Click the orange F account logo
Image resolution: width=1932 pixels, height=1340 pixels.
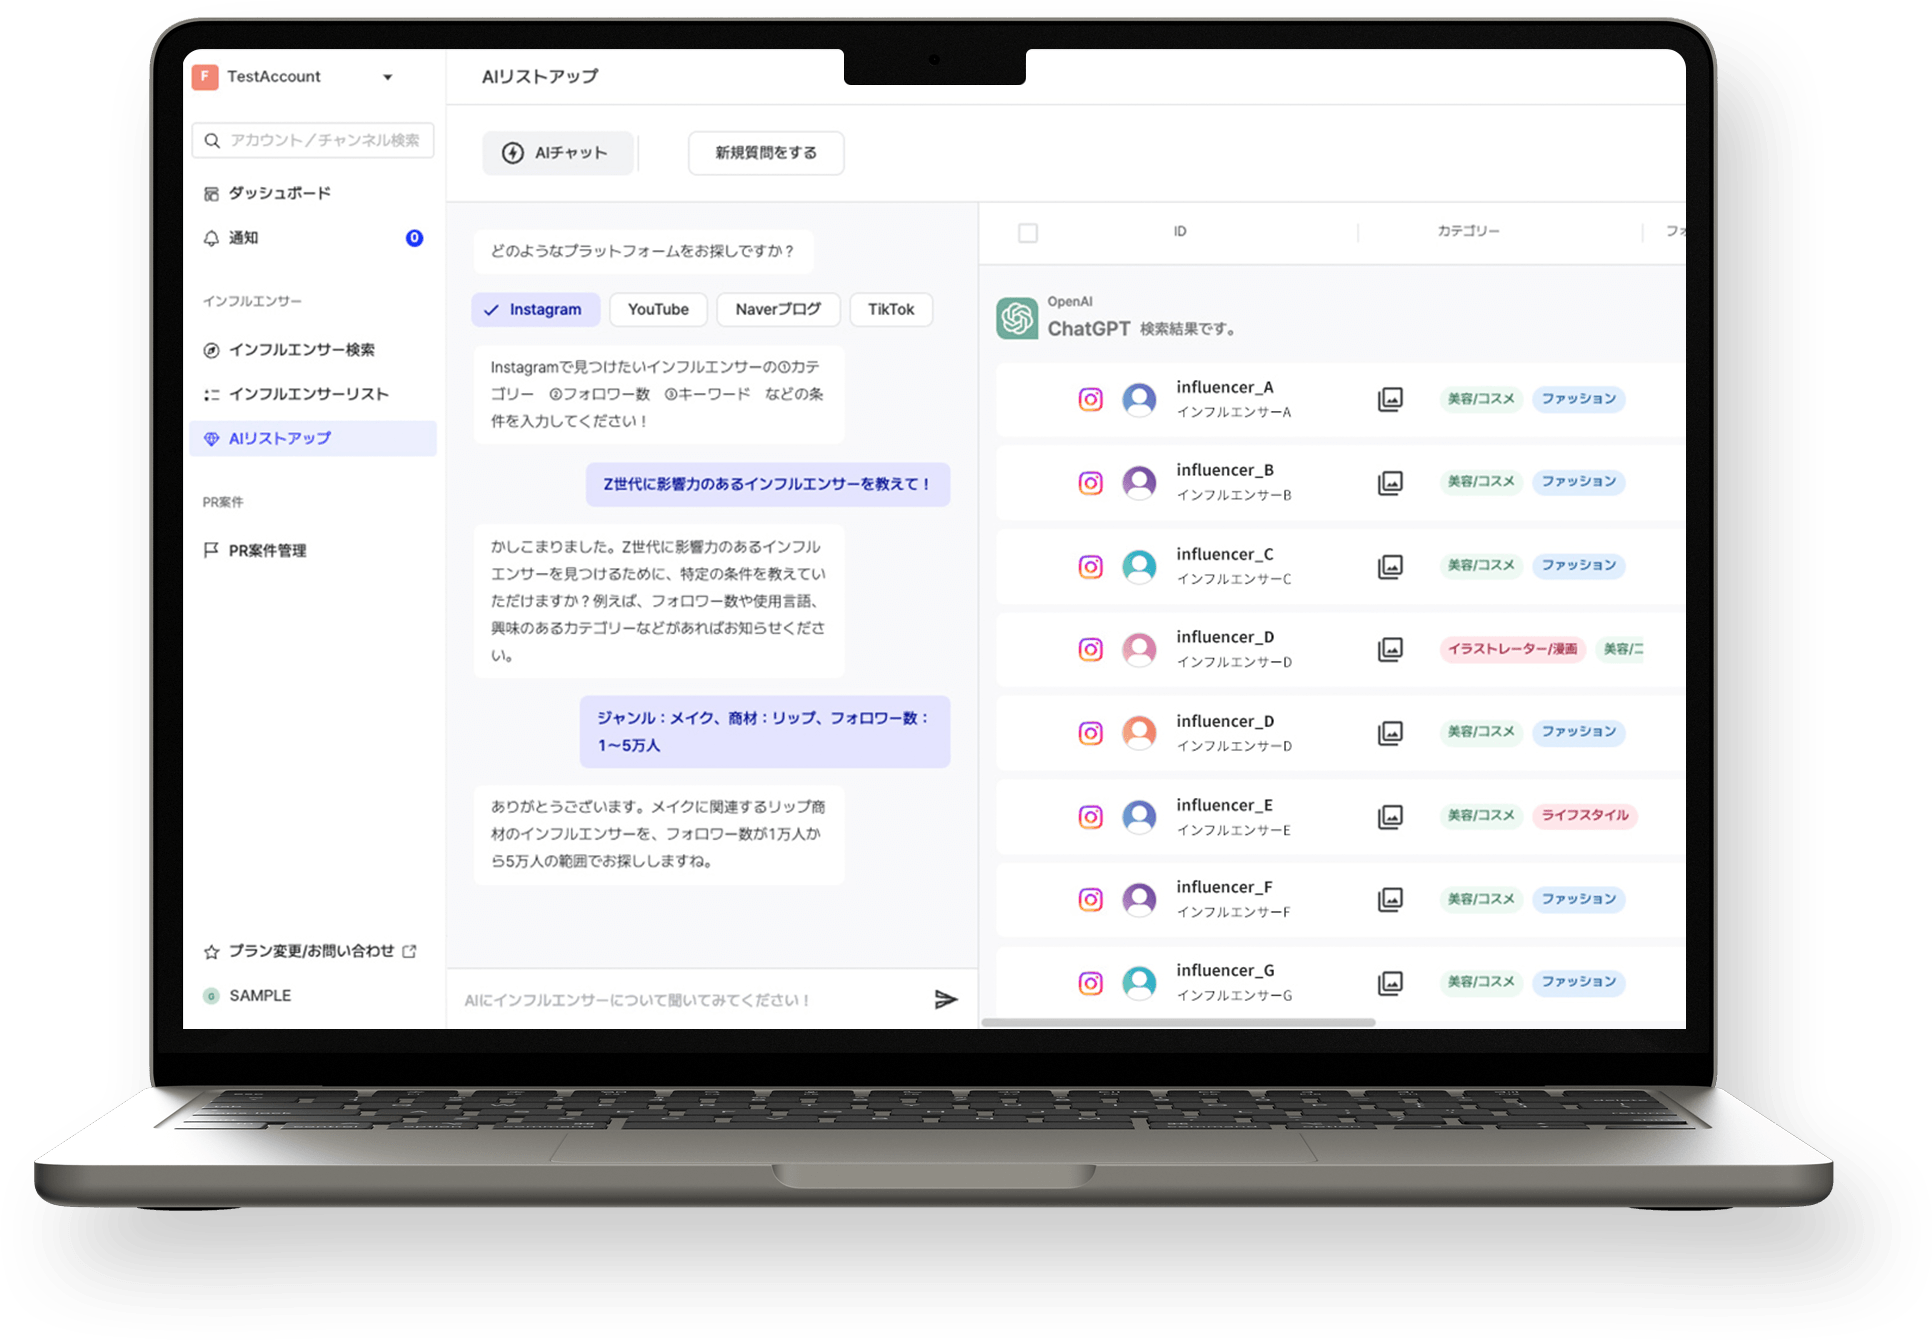(205, 77)
